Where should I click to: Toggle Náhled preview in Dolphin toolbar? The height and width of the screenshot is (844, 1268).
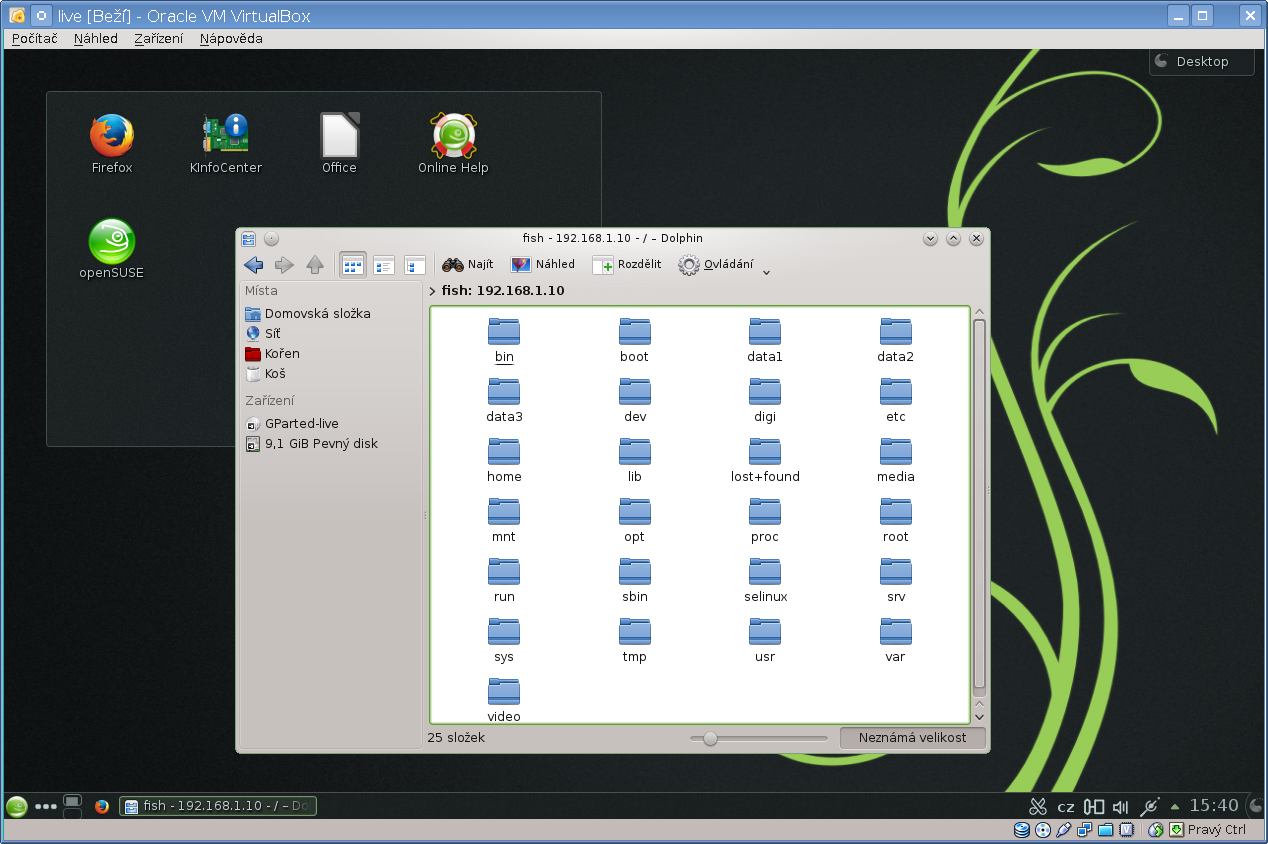(543, 265)
